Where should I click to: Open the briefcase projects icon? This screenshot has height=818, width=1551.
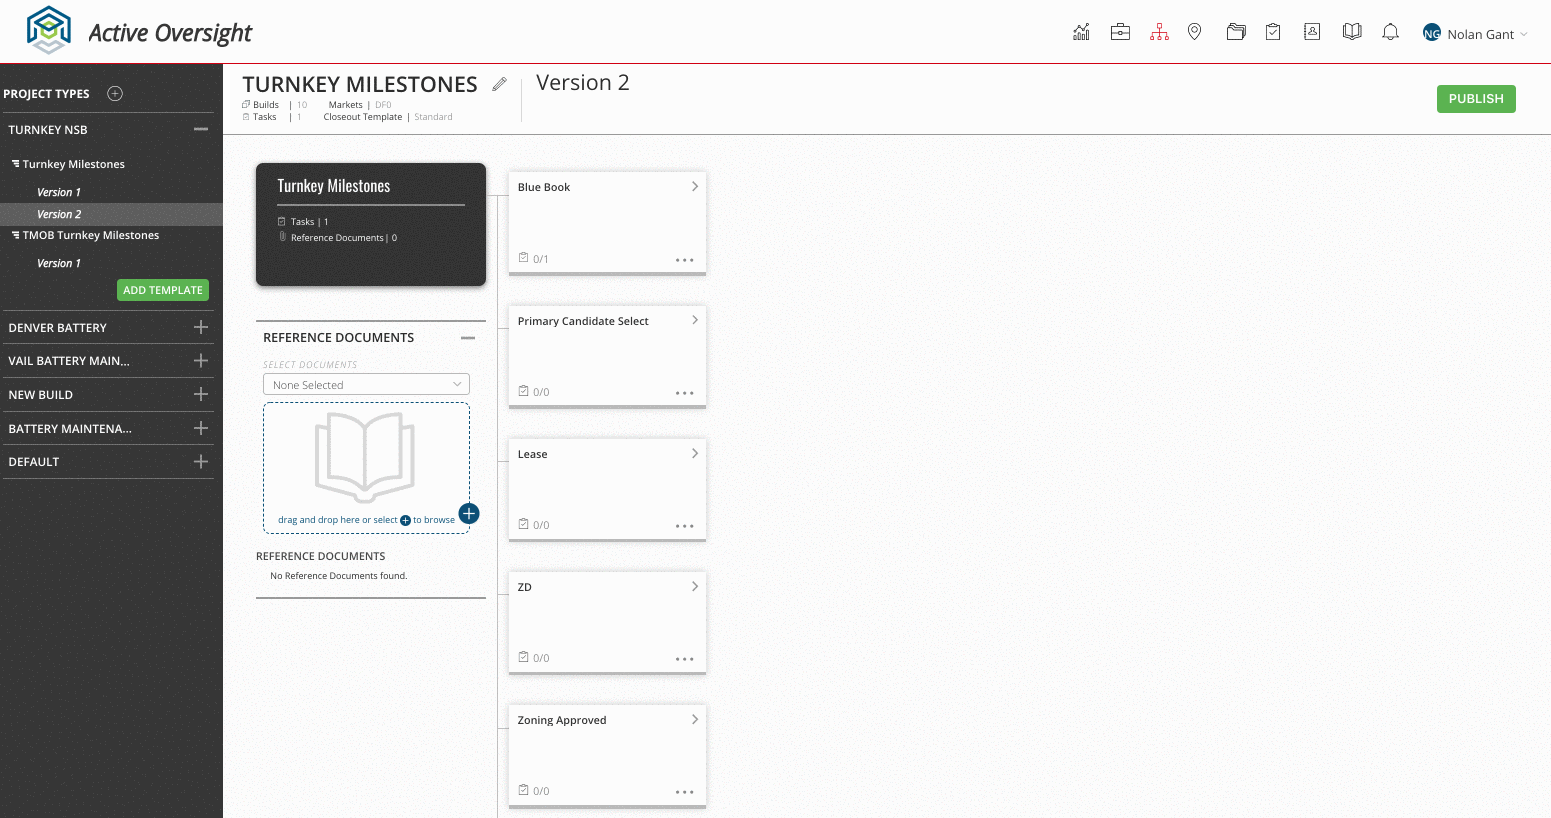1120,32
